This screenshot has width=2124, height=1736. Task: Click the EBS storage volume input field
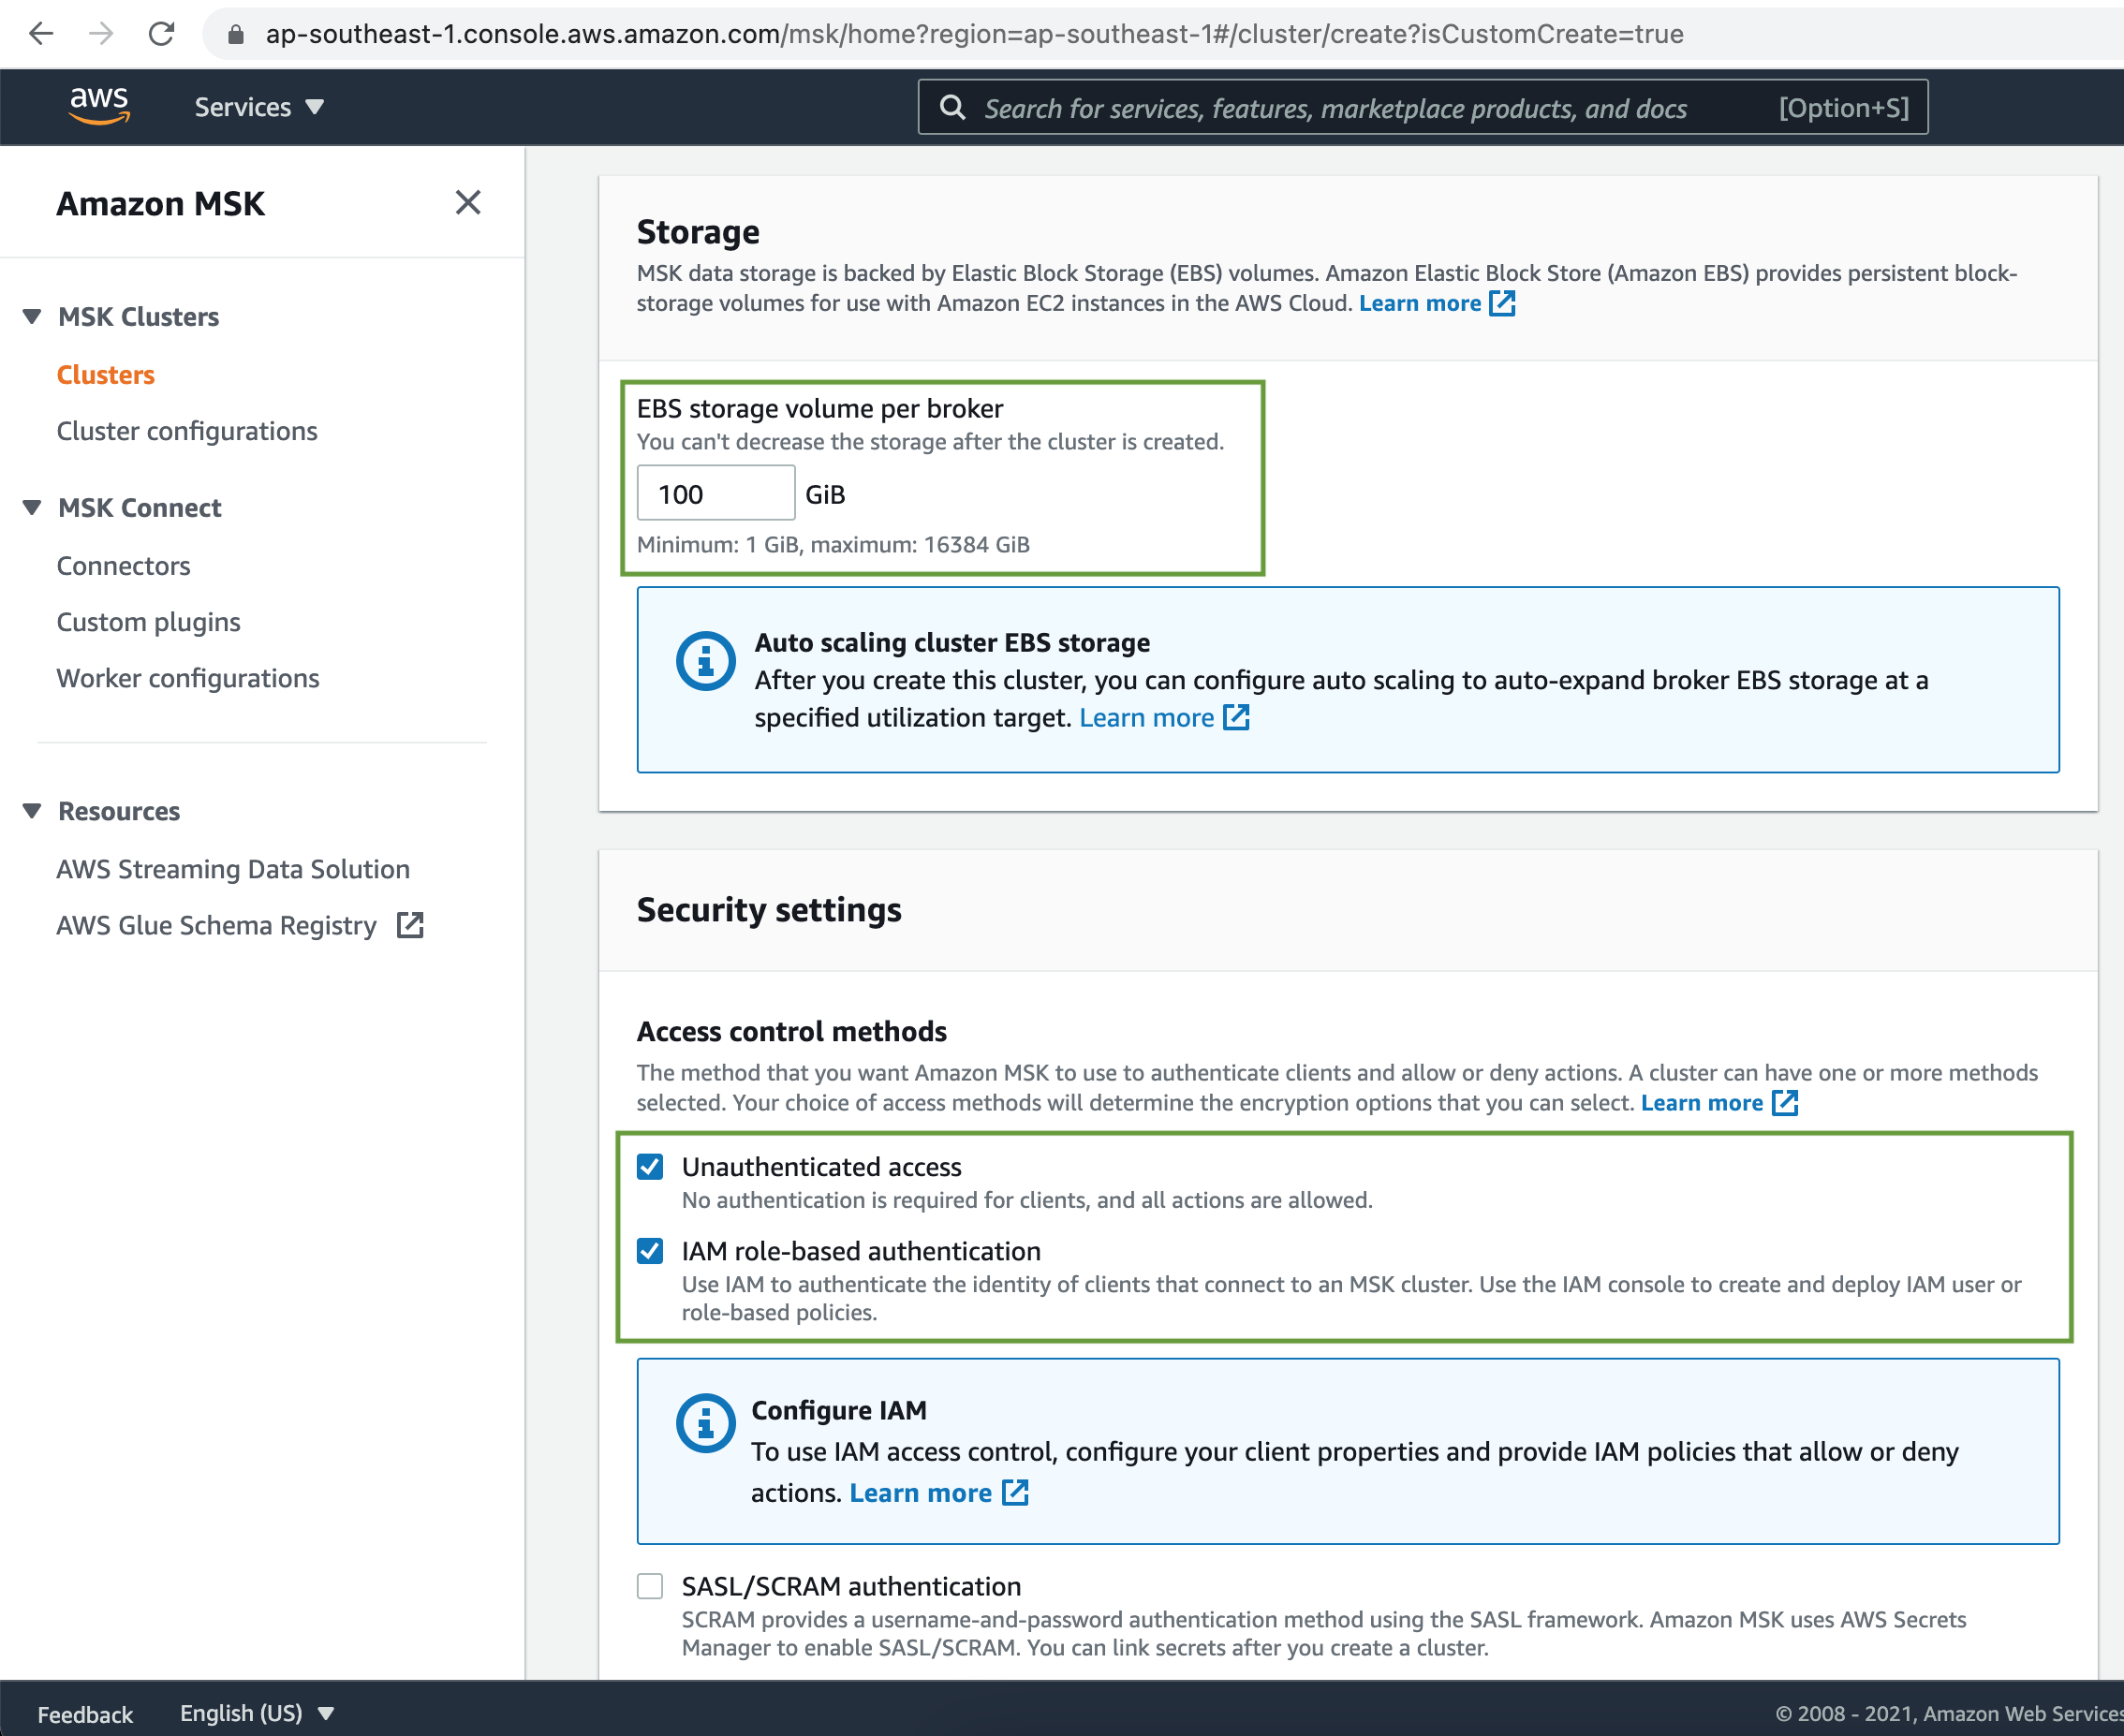716,493
